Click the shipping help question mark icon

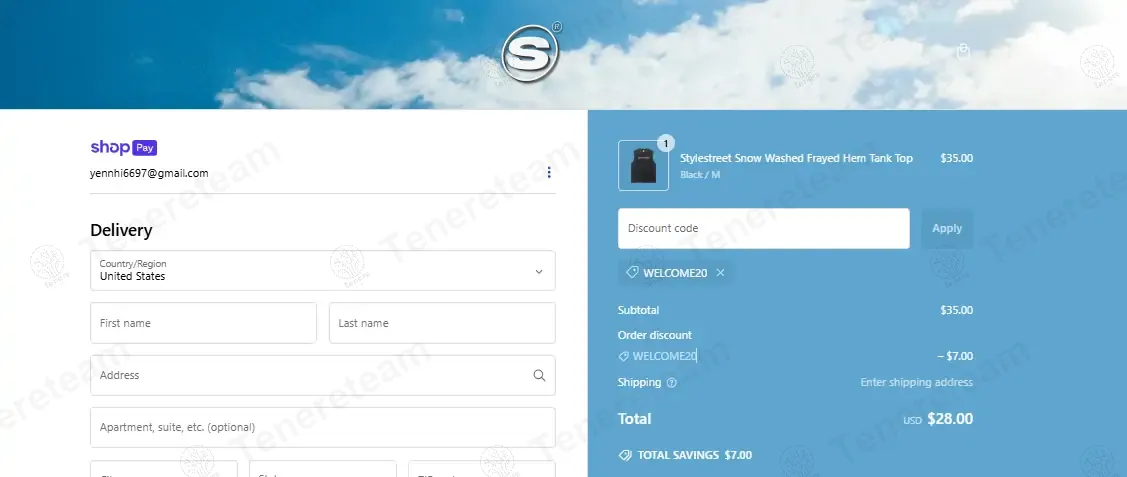pos(671,383)
